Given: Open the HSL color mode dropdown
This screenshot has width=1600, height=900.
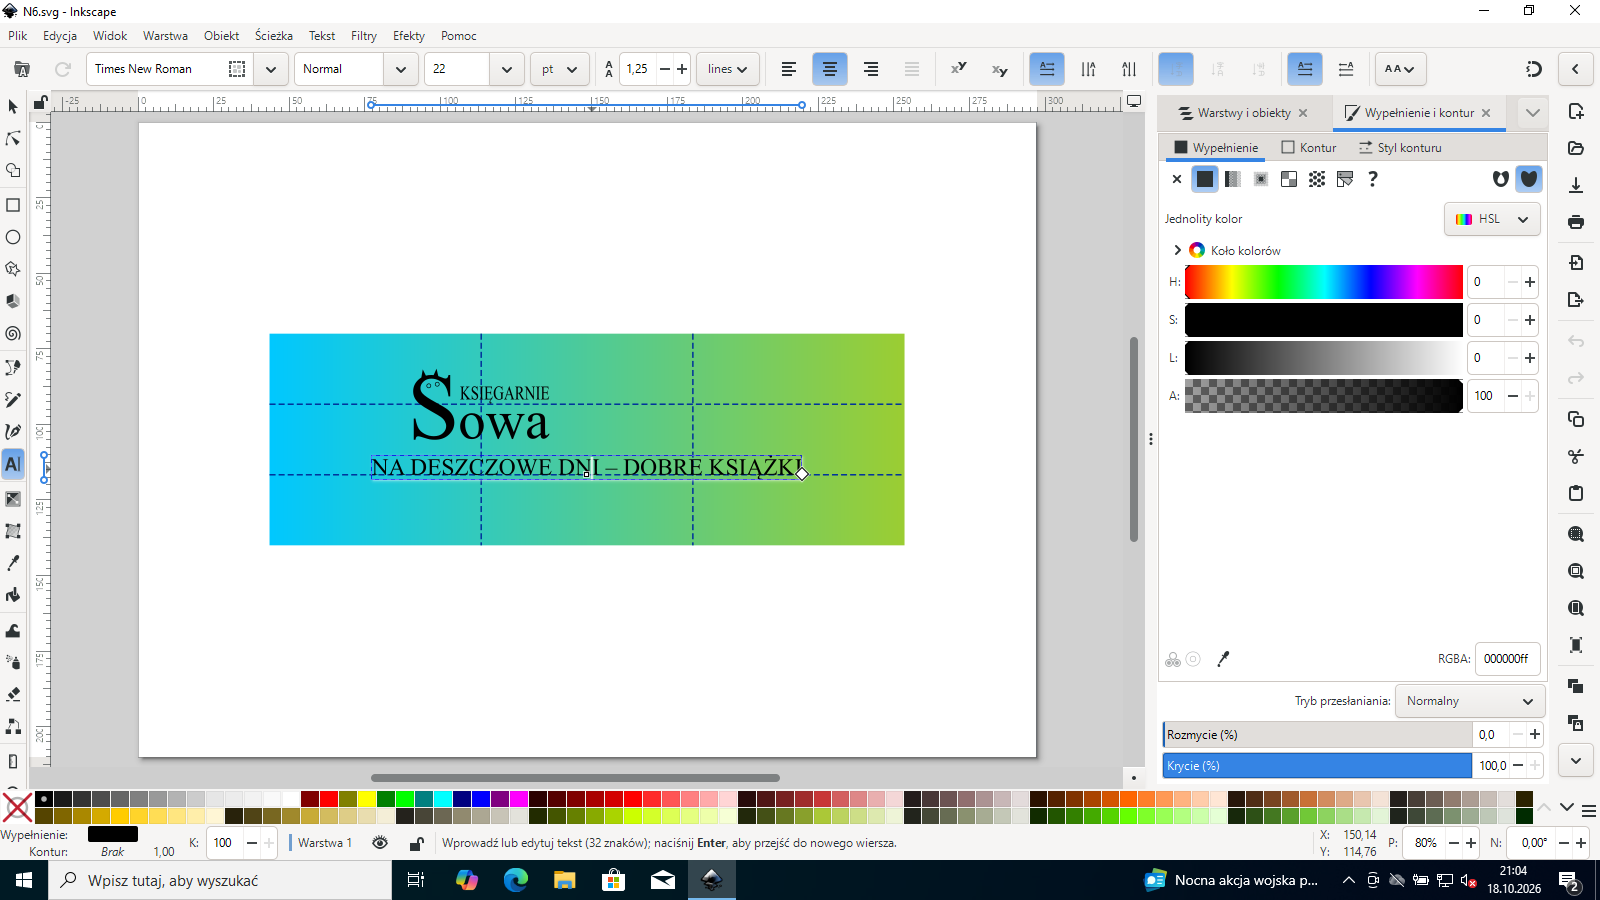Looking at the screenshot, I should [x=1492, y=219].
